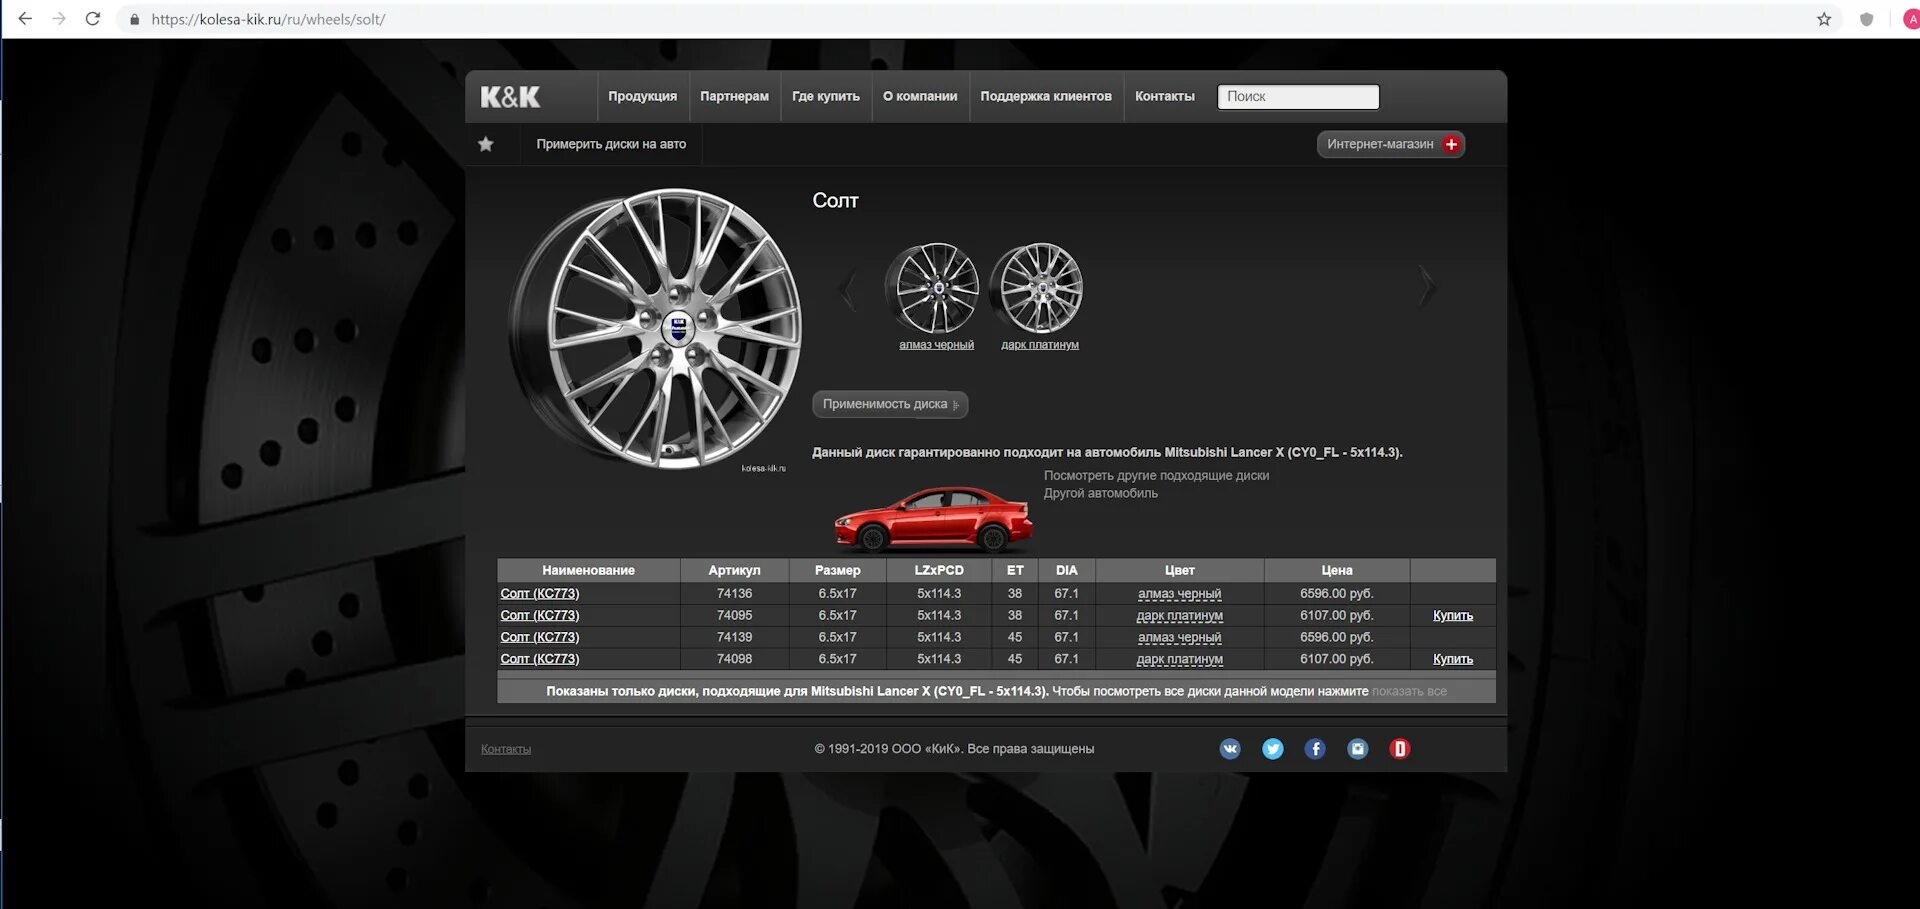
Task: Click Посмотреть другие подходящие диски
Action: [x=1156, y=476]
